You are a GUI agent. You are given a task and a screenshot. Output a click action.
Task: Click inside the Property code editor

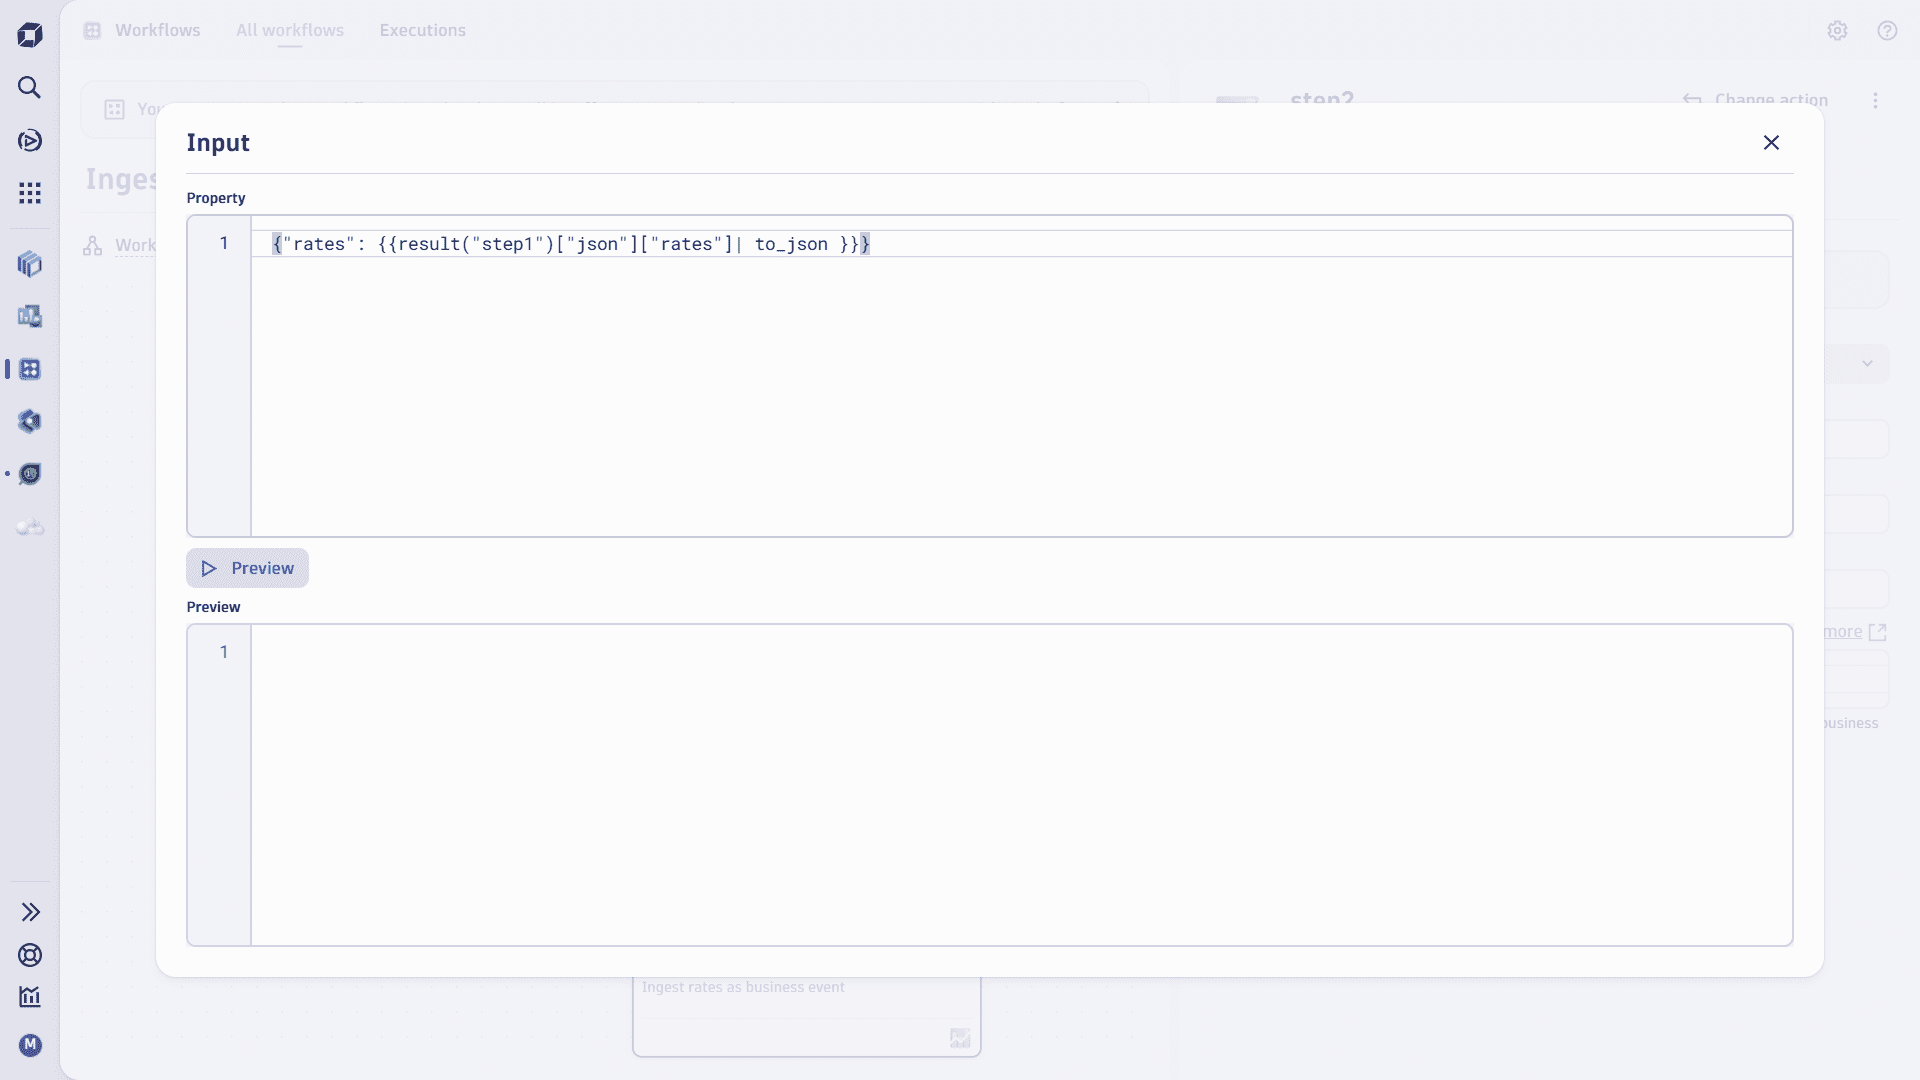tap(1020, 390)
